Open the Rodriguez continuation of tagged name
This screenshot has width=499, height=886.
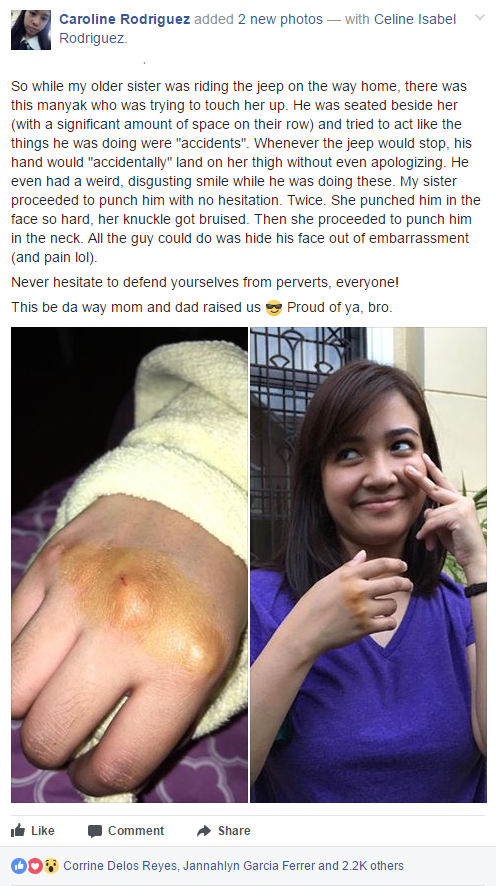coord(92,39)
